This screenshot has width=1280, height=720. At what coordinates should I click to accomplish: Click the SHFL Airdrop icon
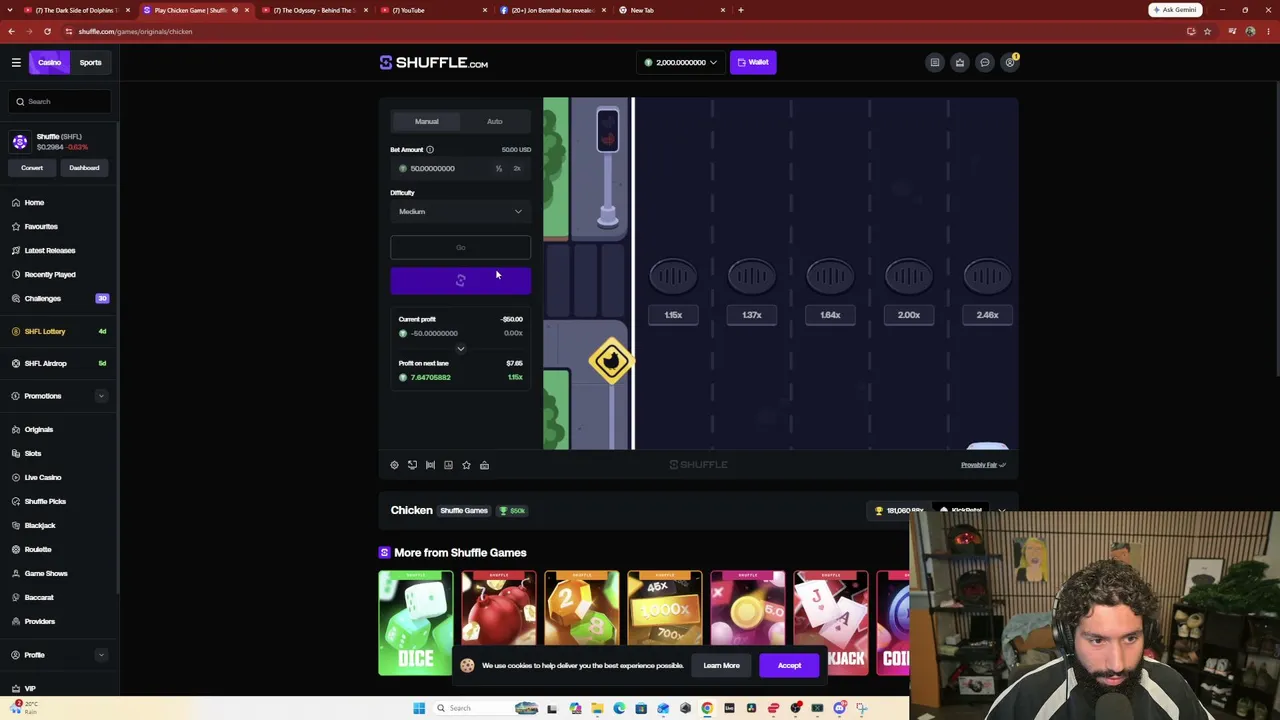(x=16, y=363)
